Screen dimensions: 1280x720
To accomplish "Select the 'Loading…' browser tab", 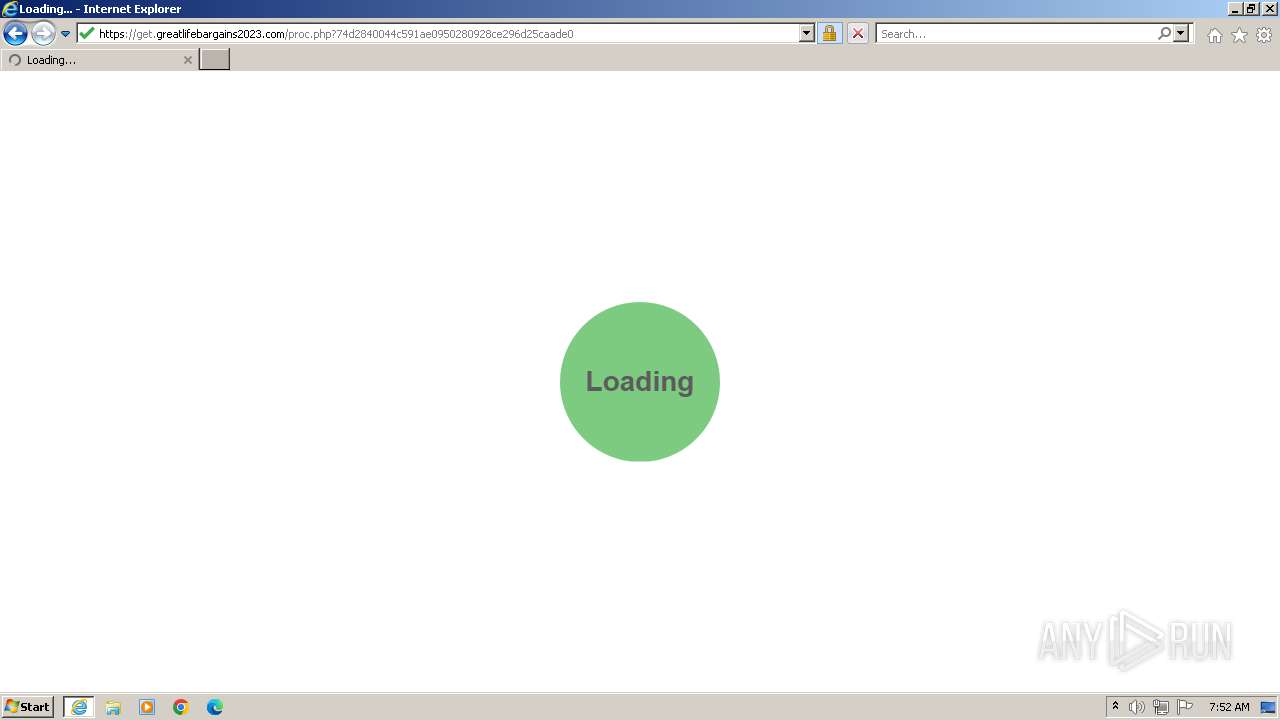I will click(x=99, y=60).
